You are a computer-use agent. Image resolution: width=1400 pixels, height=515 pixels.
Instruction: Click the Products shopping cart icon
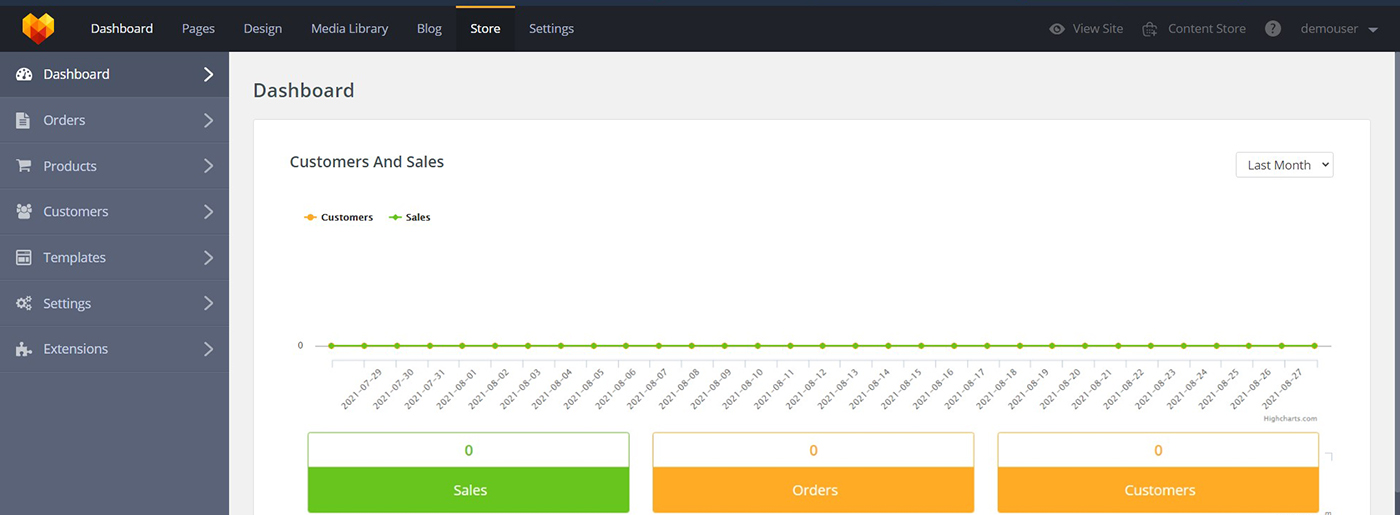pos(23,166)
